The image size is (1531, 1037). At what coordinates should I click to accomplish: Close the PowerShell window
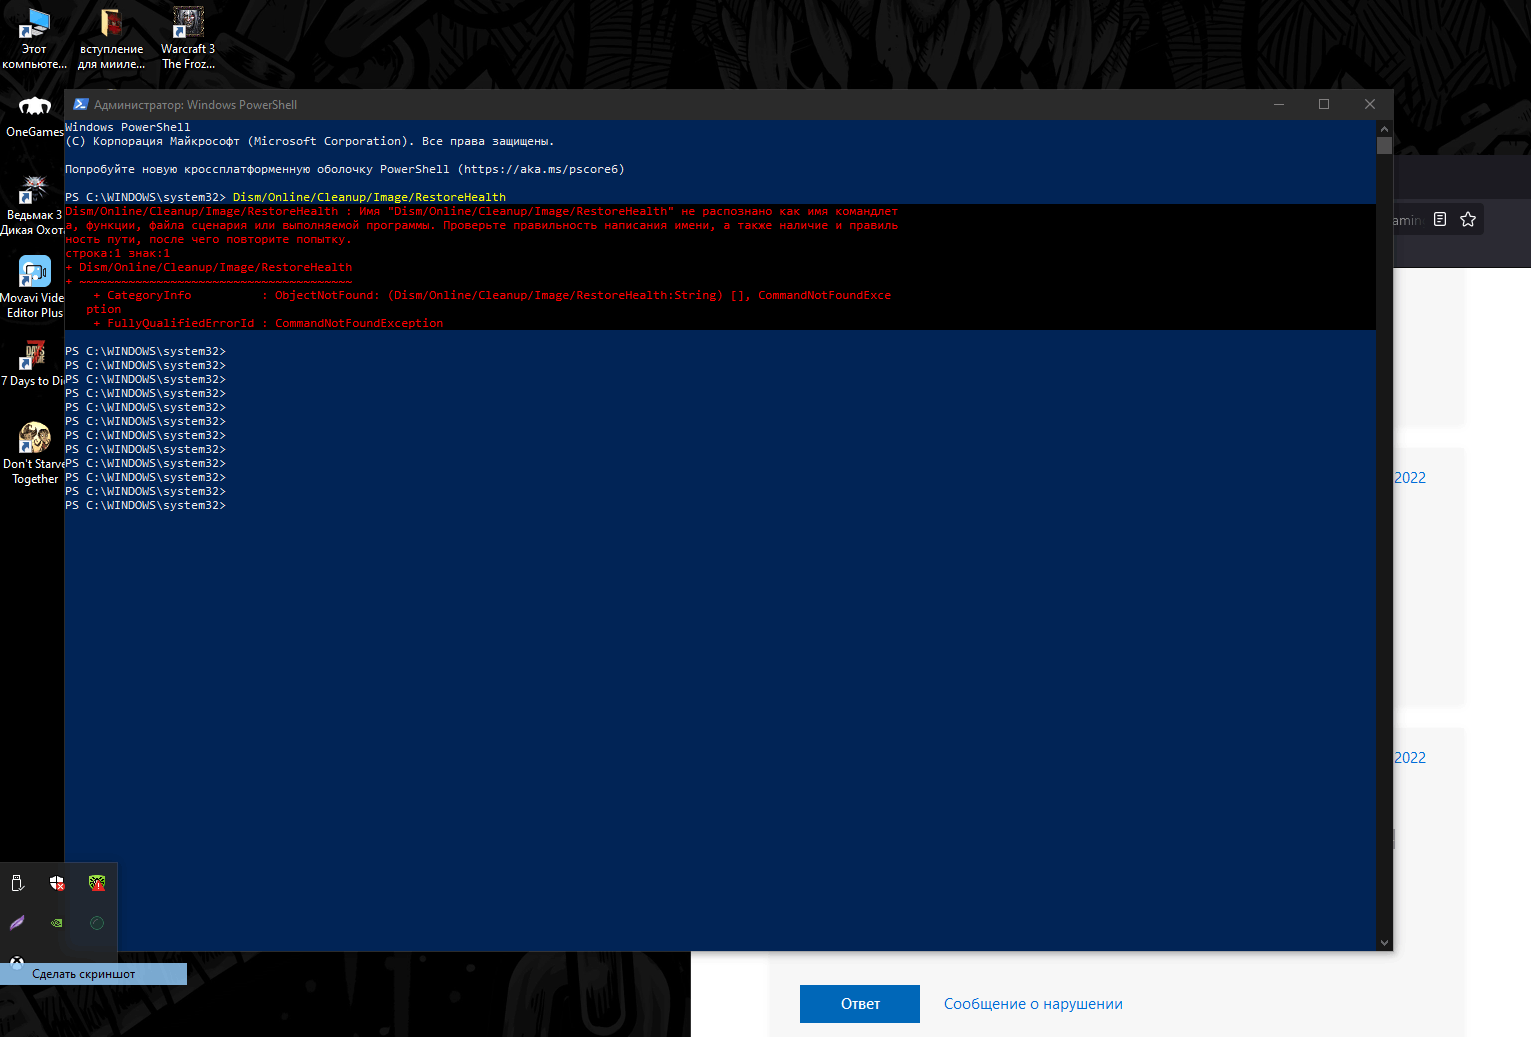(x=1370, y=104)
